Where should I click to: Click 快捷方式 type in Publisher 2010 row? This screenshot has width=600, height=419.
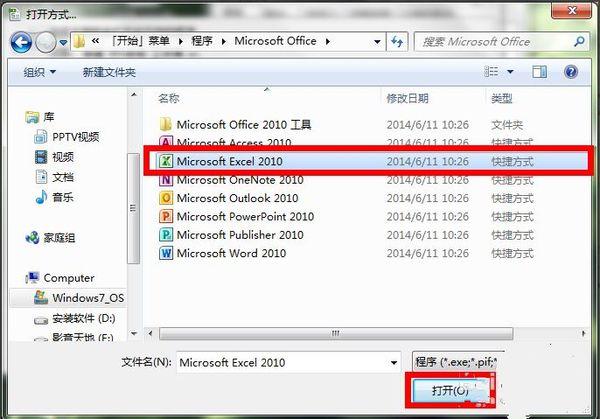(512, 235)
